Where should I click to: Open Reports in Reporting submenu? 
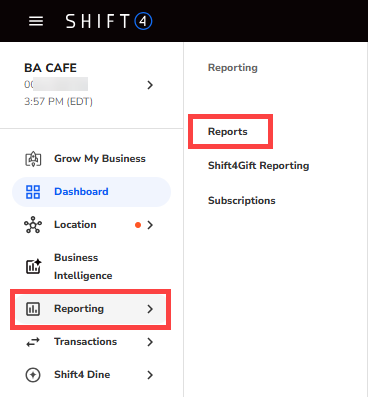(228, 132)
